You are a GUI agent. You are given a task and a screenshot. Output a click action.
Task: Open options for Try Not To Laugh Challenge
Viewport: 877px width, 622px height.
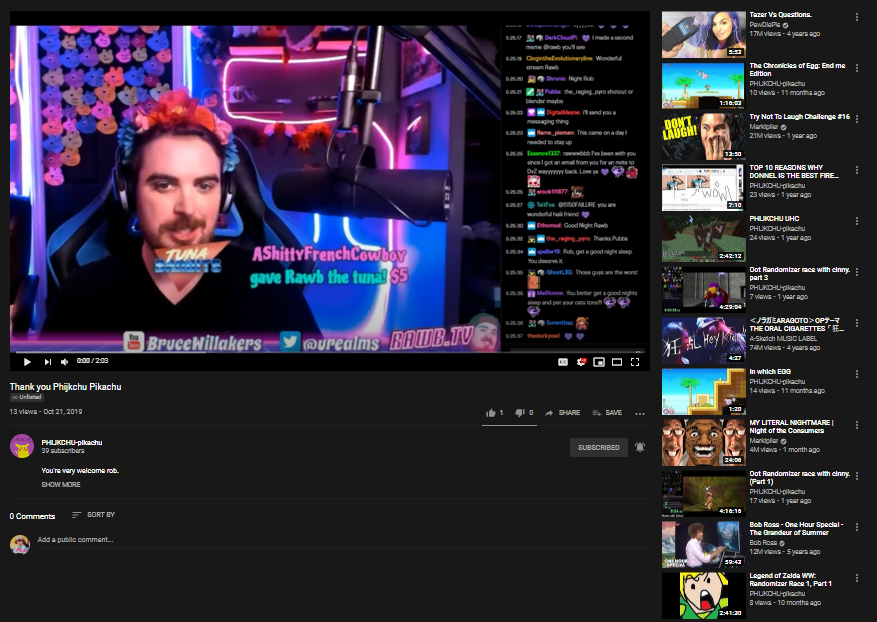(x=856, y=119)
